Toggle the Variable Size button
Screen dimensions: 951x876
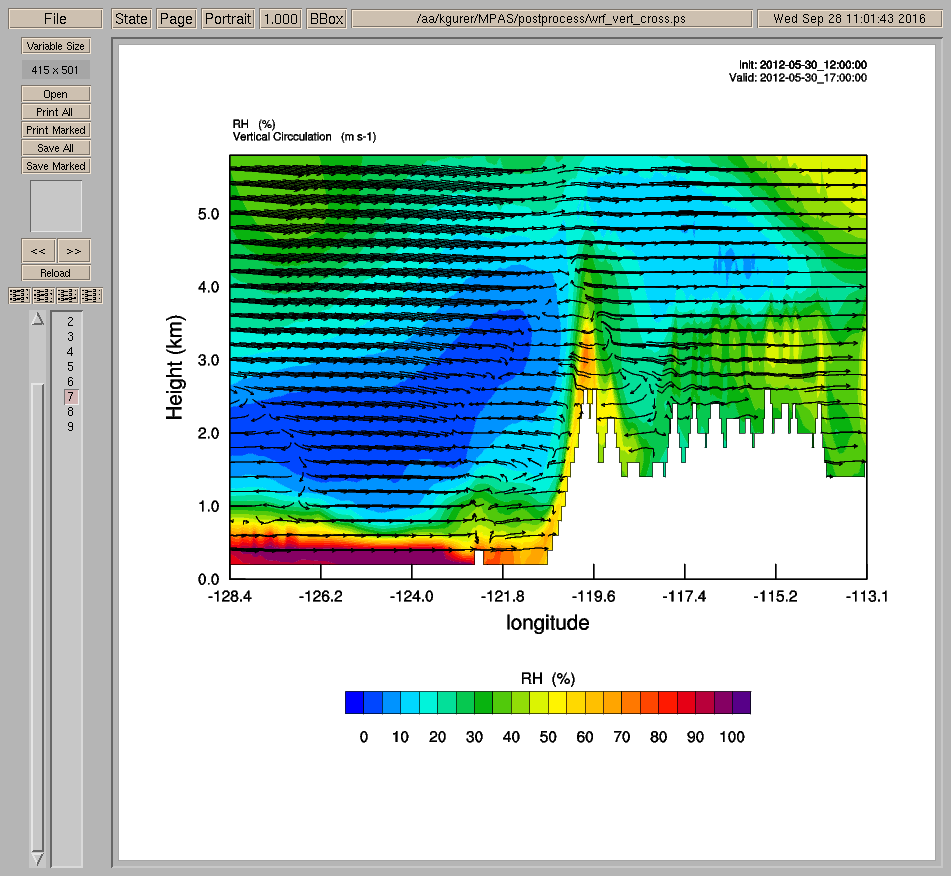tap(56, 46)
